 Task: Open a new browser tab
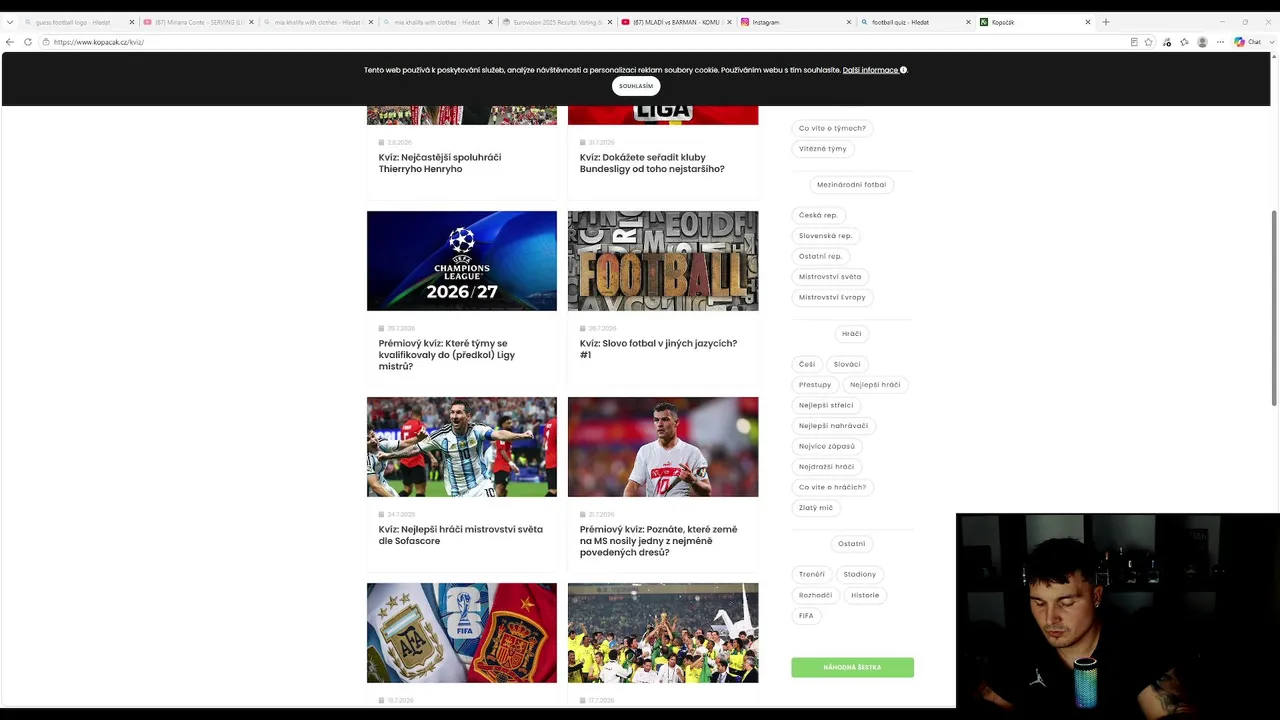[1105, 22]
